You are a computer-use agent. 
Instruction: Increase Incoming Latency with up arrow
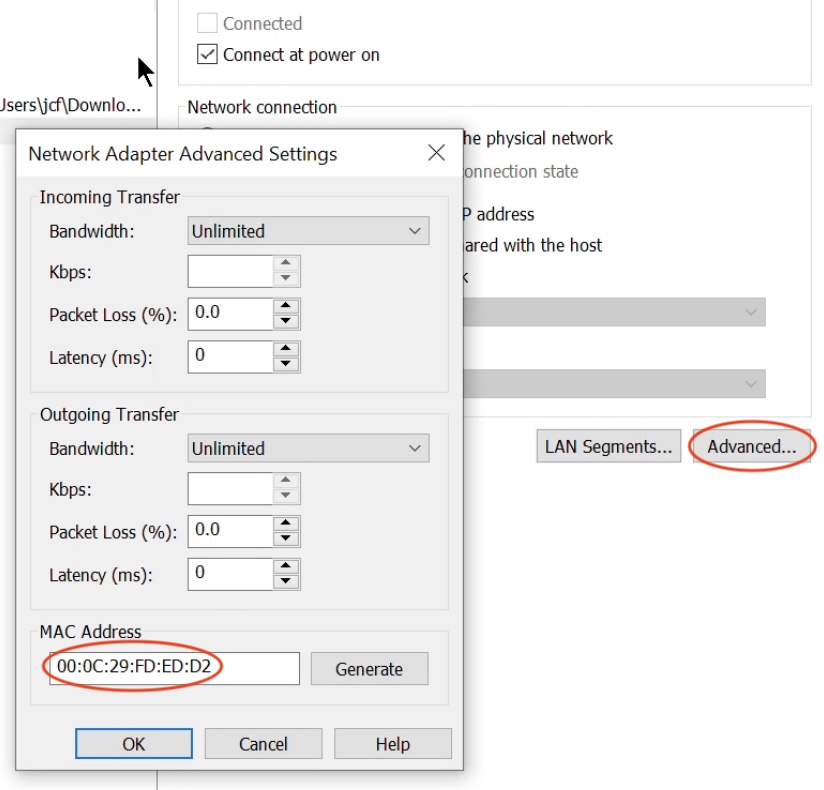[x=287, y=349]
